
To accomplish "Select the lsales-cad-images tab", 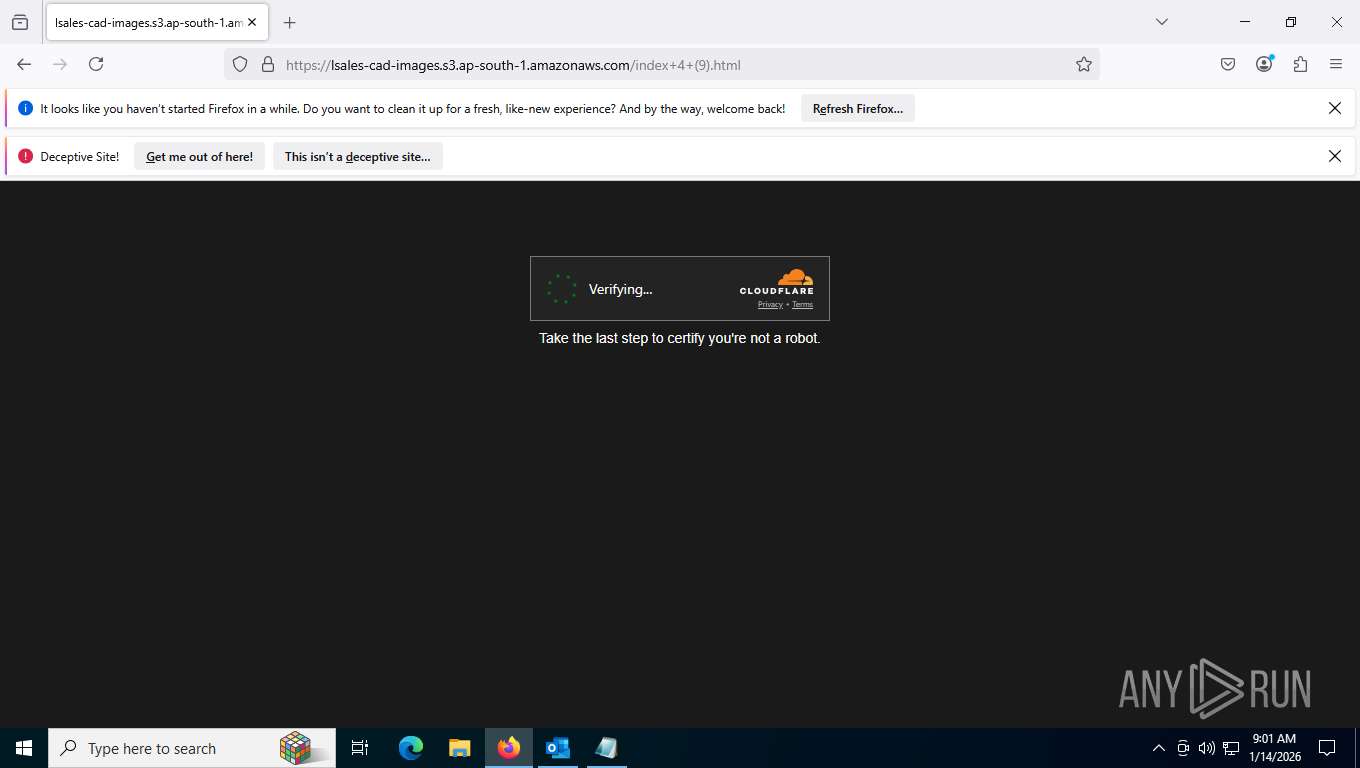I will (157, 22).
